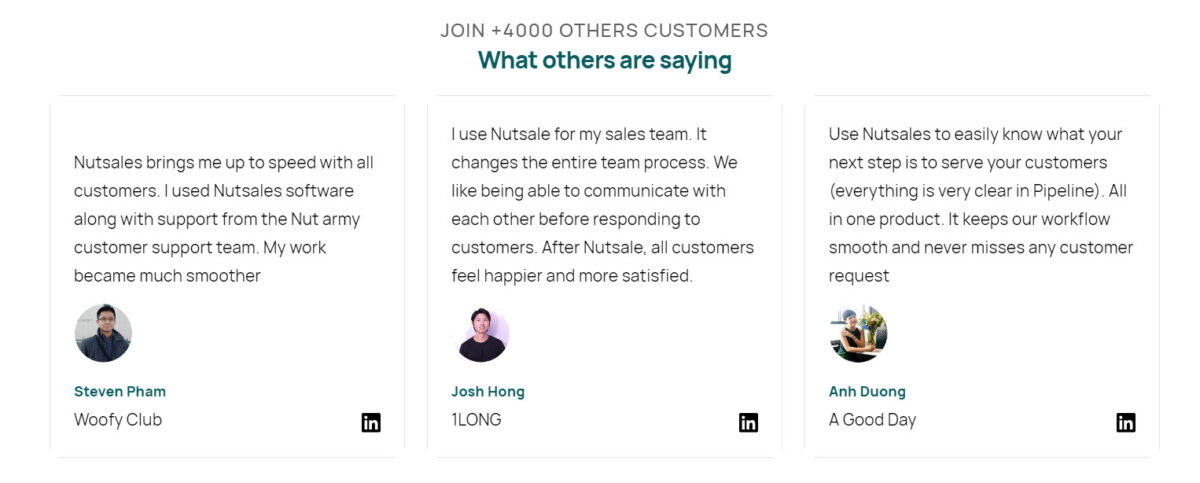
Task: Select the Josh Hong name link
Action: coord(488,391)
